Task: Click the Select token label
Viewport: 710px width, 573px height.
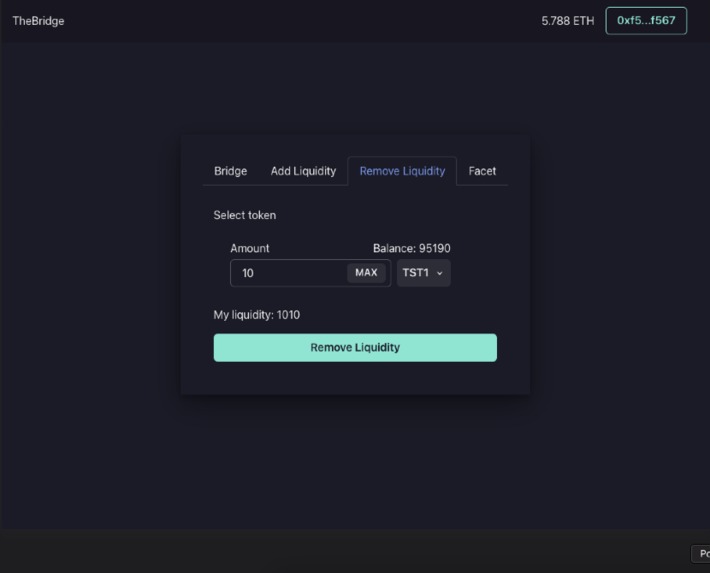Action: (x=245, y=215)
